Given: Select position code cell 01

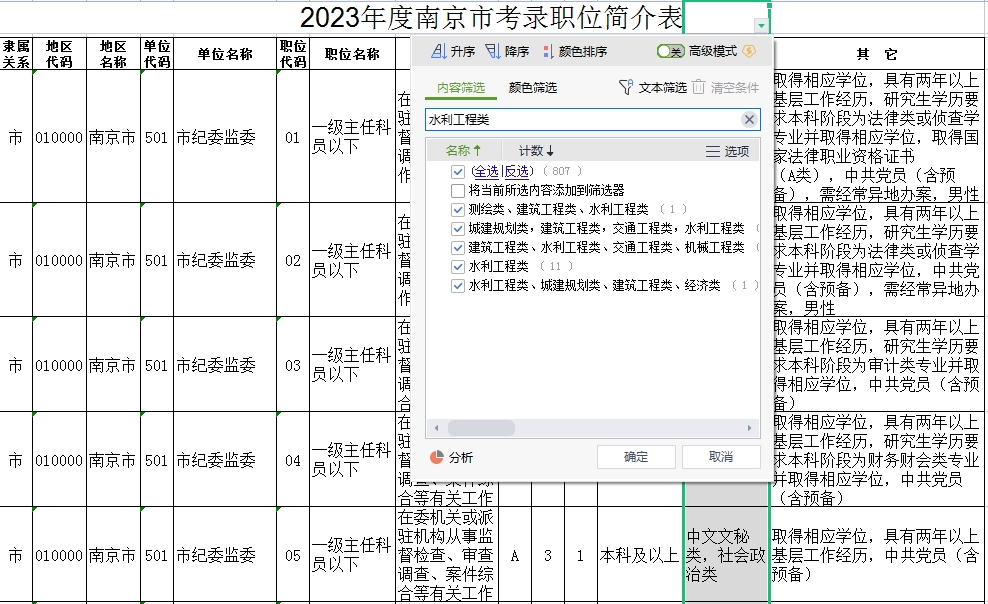Looking at the screenshot, I should (x=293, y=137).
